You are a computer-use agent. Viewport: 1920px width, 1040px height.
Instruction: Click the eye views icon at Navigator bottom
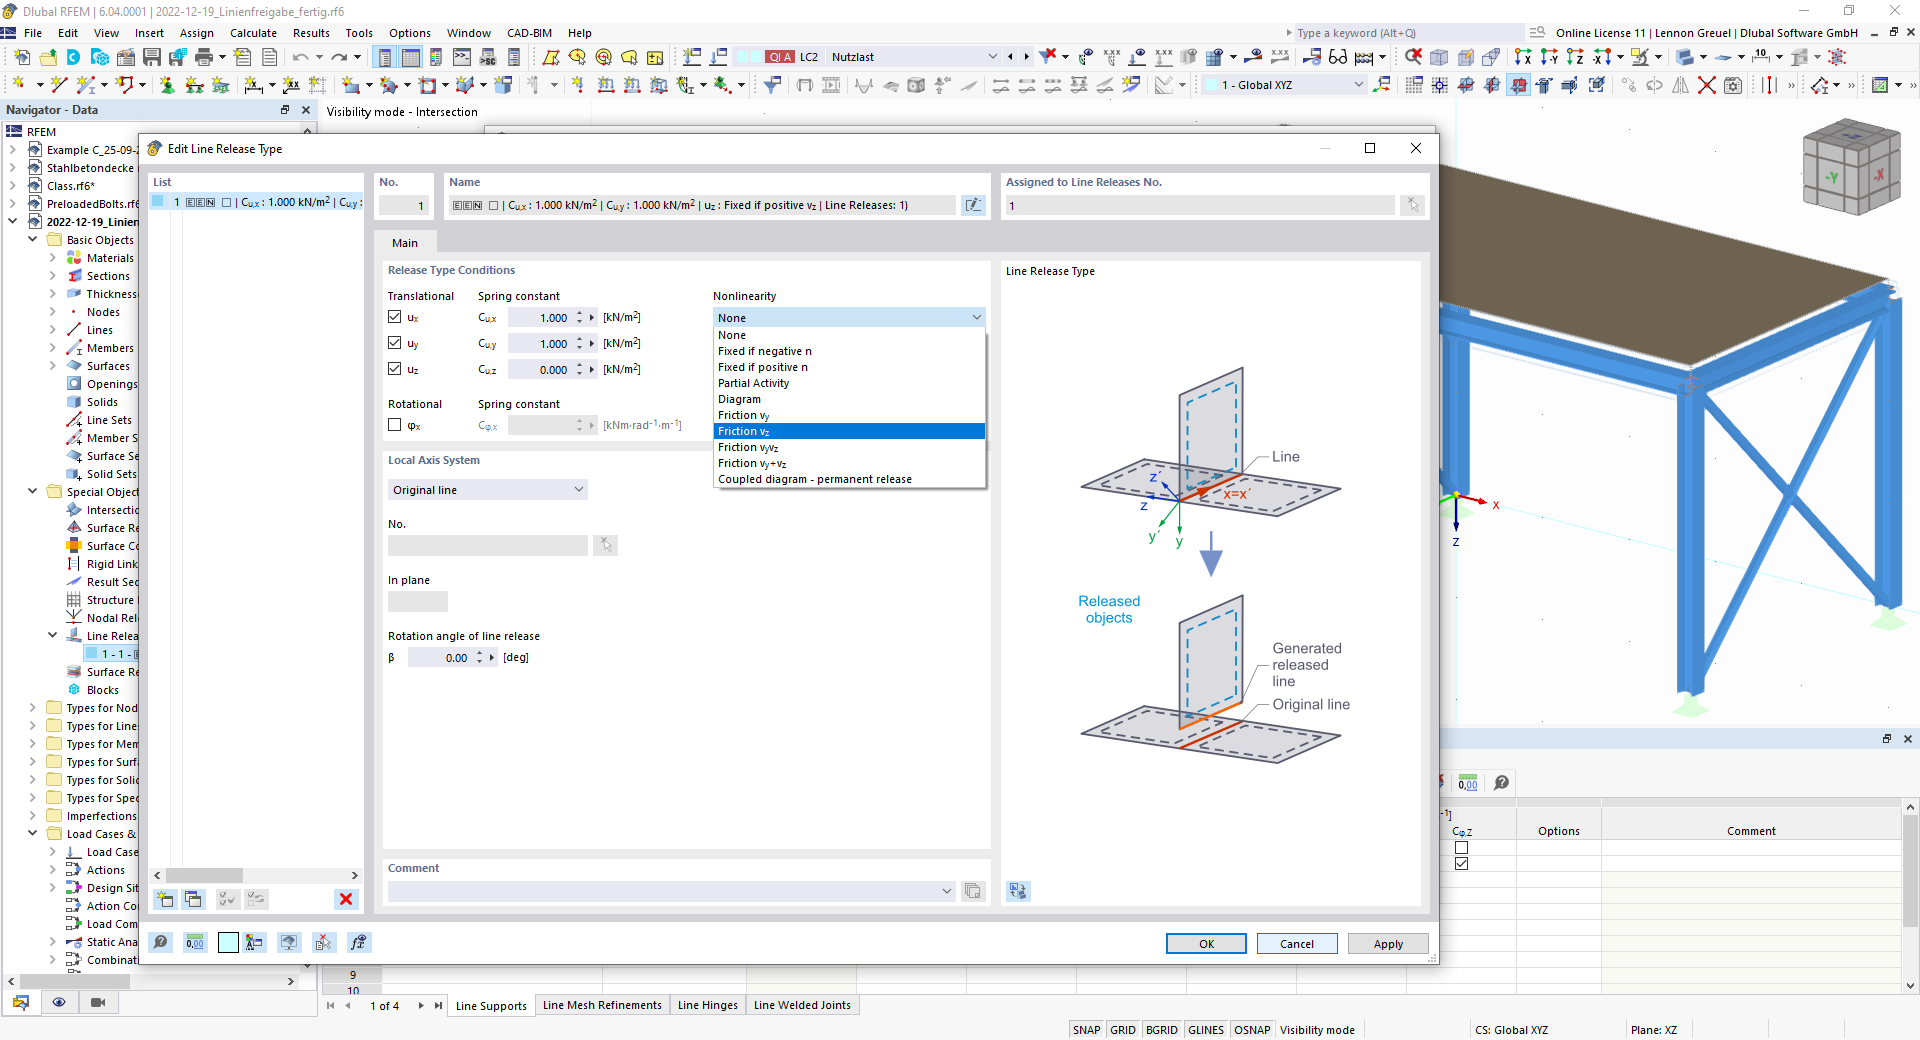(59, 1002)
